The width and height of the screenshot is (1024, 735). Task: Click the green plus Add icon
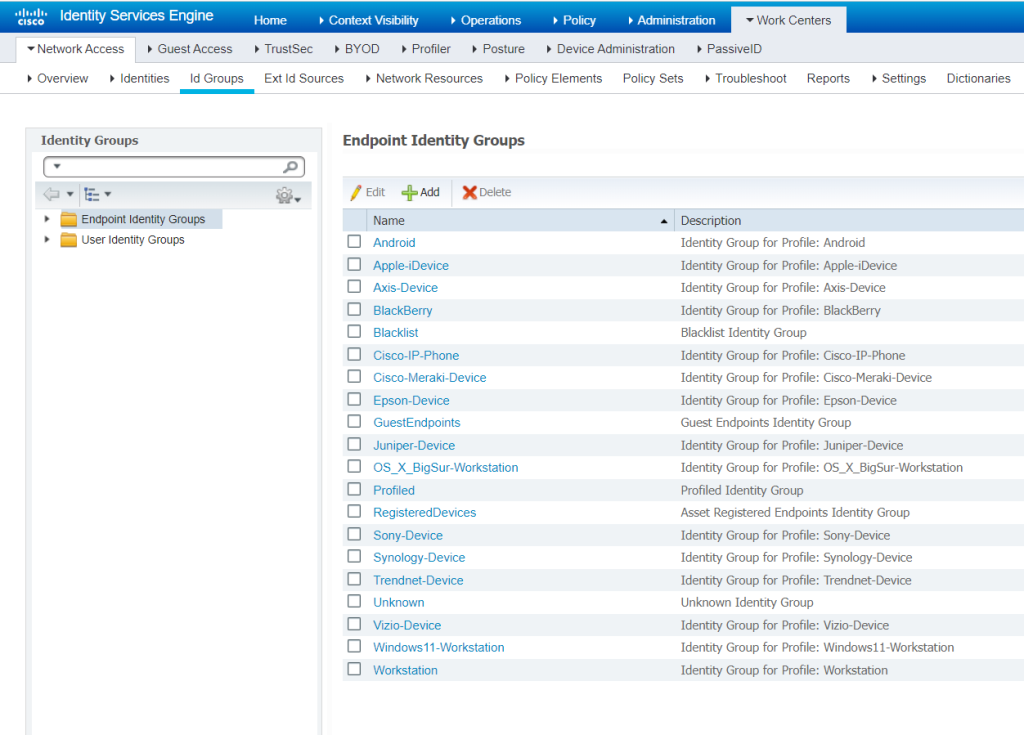tap(409, 192)
